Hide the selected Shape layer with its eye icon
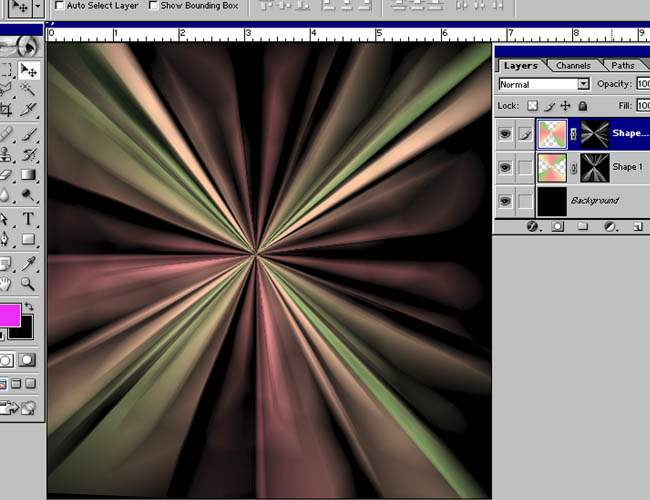Screen dimensions: 650x500 (x=505, y=134)
